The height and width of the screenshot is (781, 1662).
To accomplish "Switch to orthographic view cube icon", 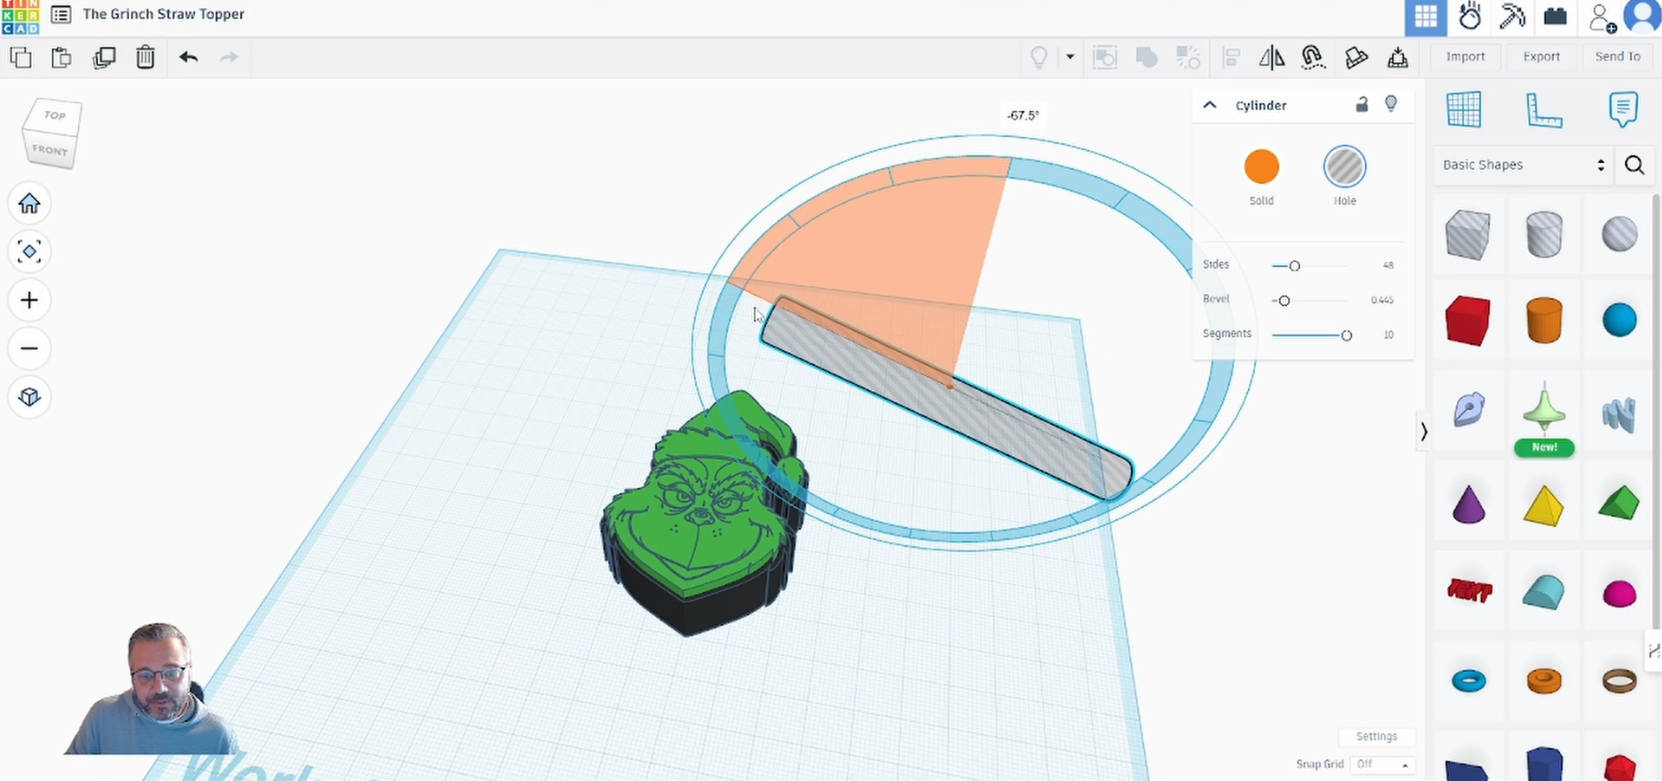I will pos(29,397).
